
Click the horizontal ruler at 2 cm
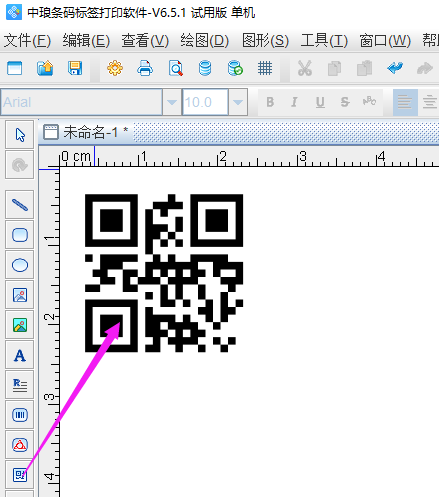[x=222, y=157]
